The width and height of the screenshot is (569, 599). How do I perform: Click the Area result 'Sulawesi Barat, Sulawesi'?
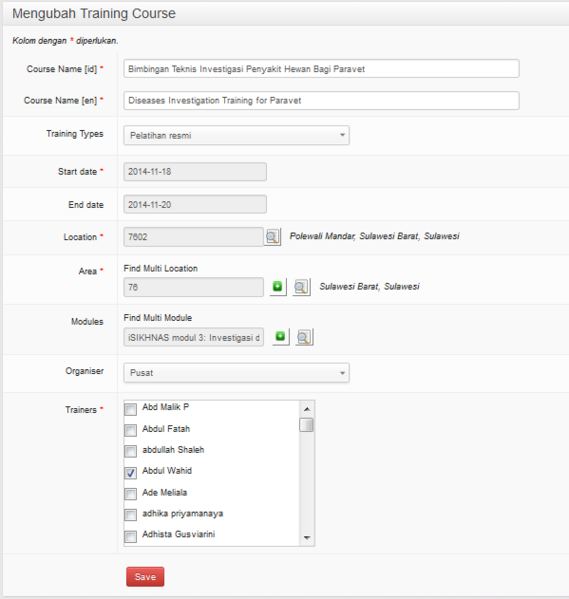pos(370,287)
